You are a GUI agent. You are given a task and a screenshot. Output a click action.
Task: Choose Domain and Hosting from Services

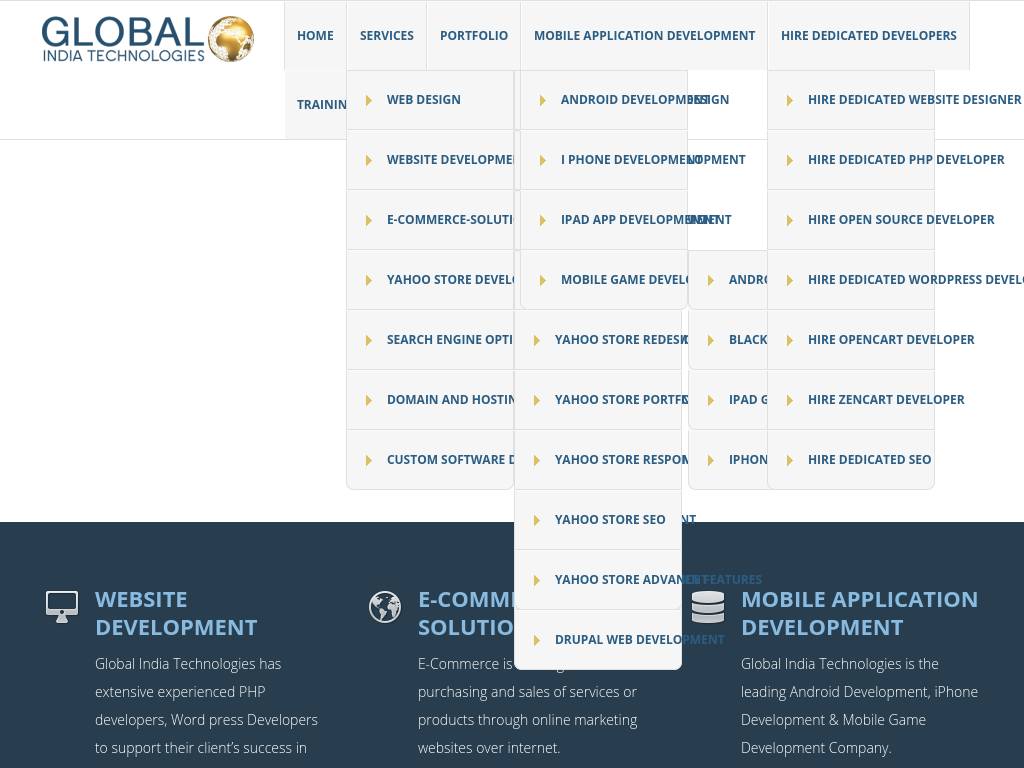(x=450, y=400)
